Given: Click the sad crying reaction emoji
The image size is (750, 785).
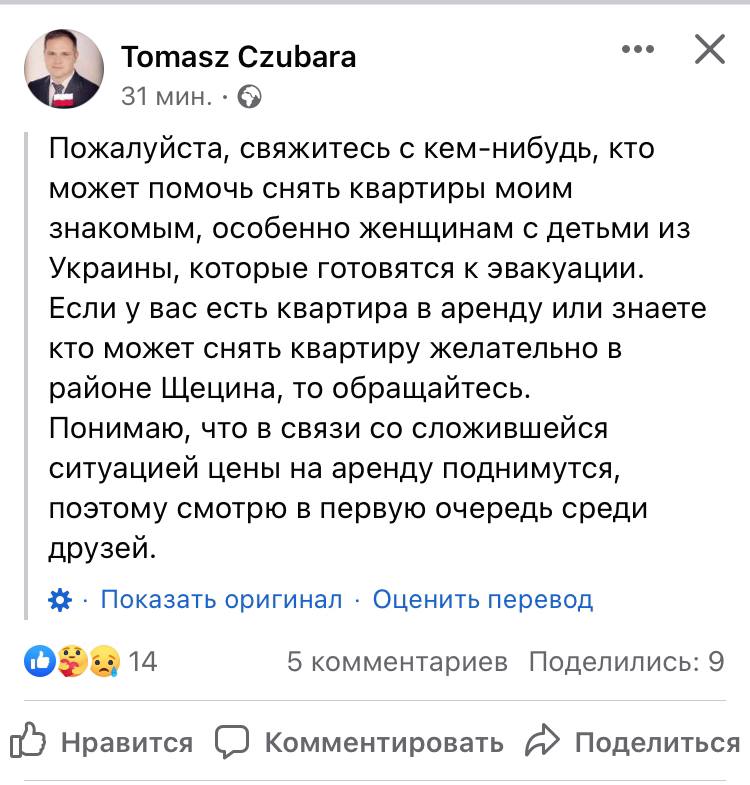Looking at the screenshot, I should [x=104, y=661].
